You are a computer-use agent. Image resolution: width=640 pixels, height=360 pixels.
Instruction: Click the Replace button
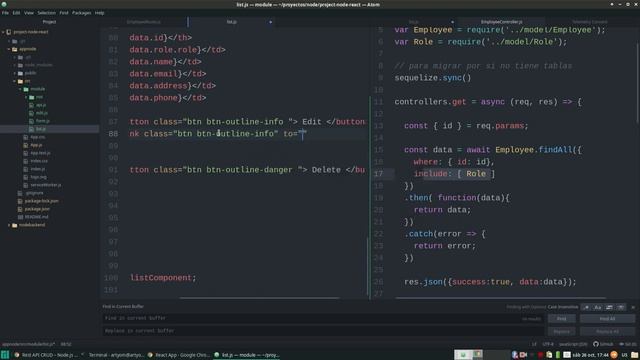point(562,331)
